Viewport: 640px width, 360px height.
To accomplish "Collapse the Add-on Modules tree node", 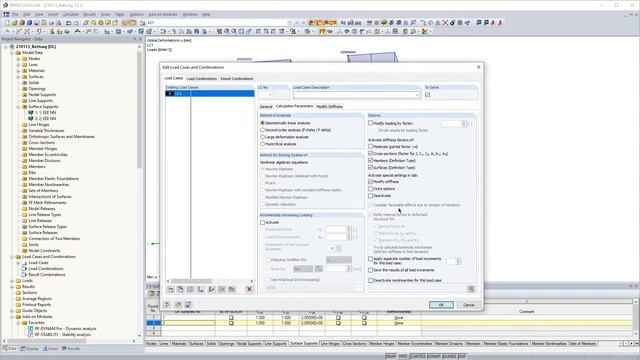I will tap(12, 317).
